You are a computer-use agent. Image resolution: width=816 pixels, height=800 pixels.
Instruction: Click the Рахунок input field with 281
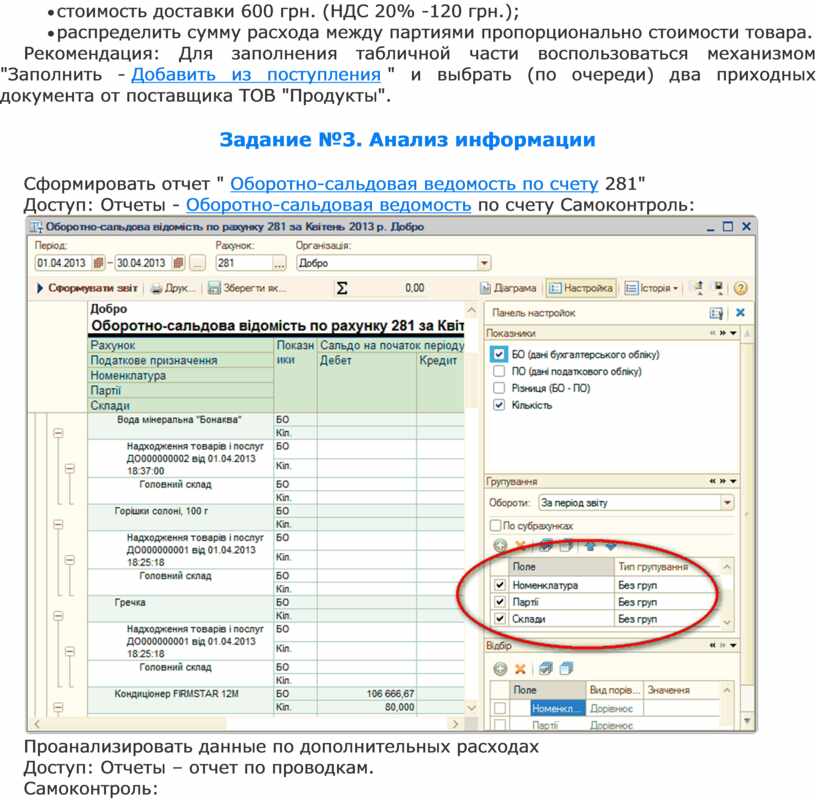click(245, 263)
